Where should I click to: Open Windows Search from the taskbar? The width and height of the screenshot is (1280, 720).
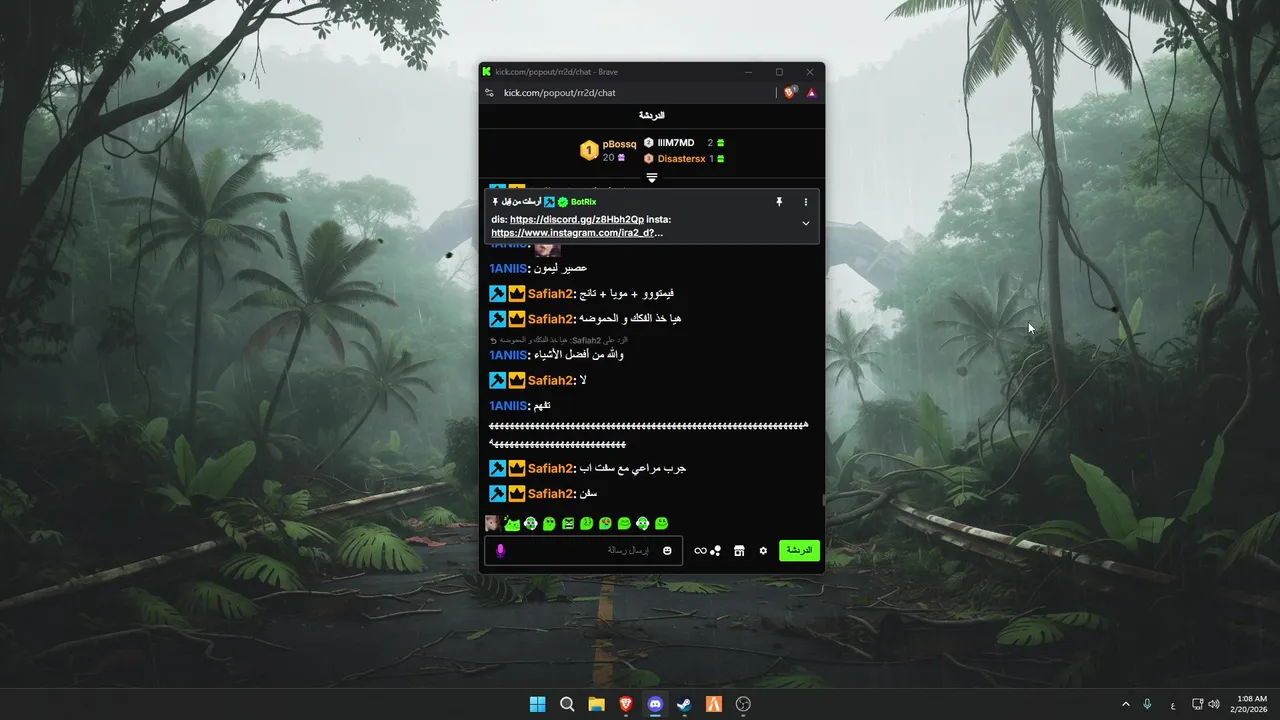tap(567, 704)
